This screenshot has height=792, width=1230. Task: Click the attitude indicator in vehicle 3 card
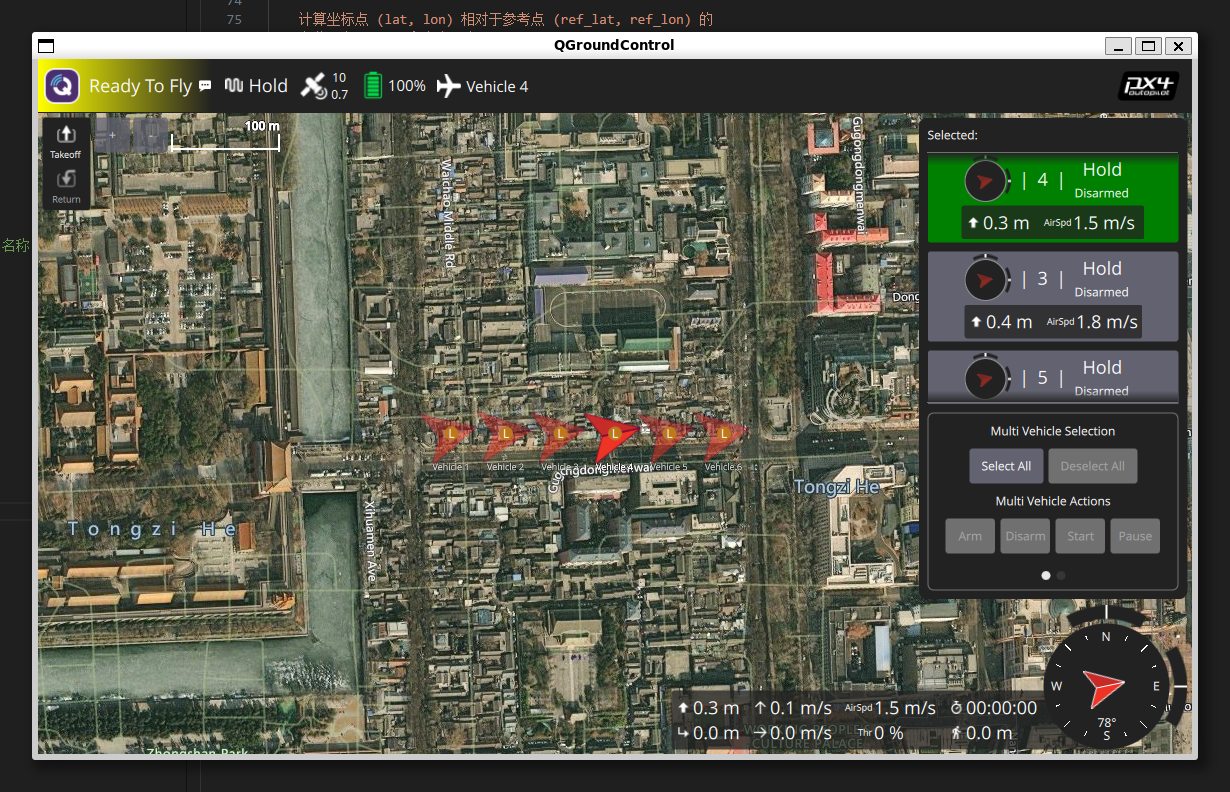point(986,279)
